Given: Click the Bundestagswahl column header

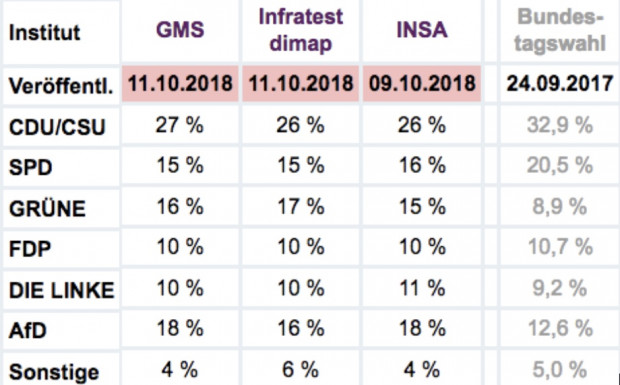Looking at the screenshot, I should pyautogui.click(x=560, y=30).
